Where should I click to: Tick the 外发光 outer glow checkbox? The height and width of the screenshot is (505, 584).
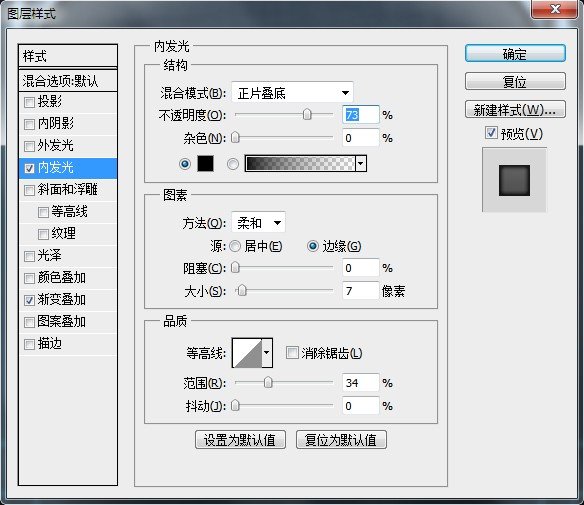[29, 146]
